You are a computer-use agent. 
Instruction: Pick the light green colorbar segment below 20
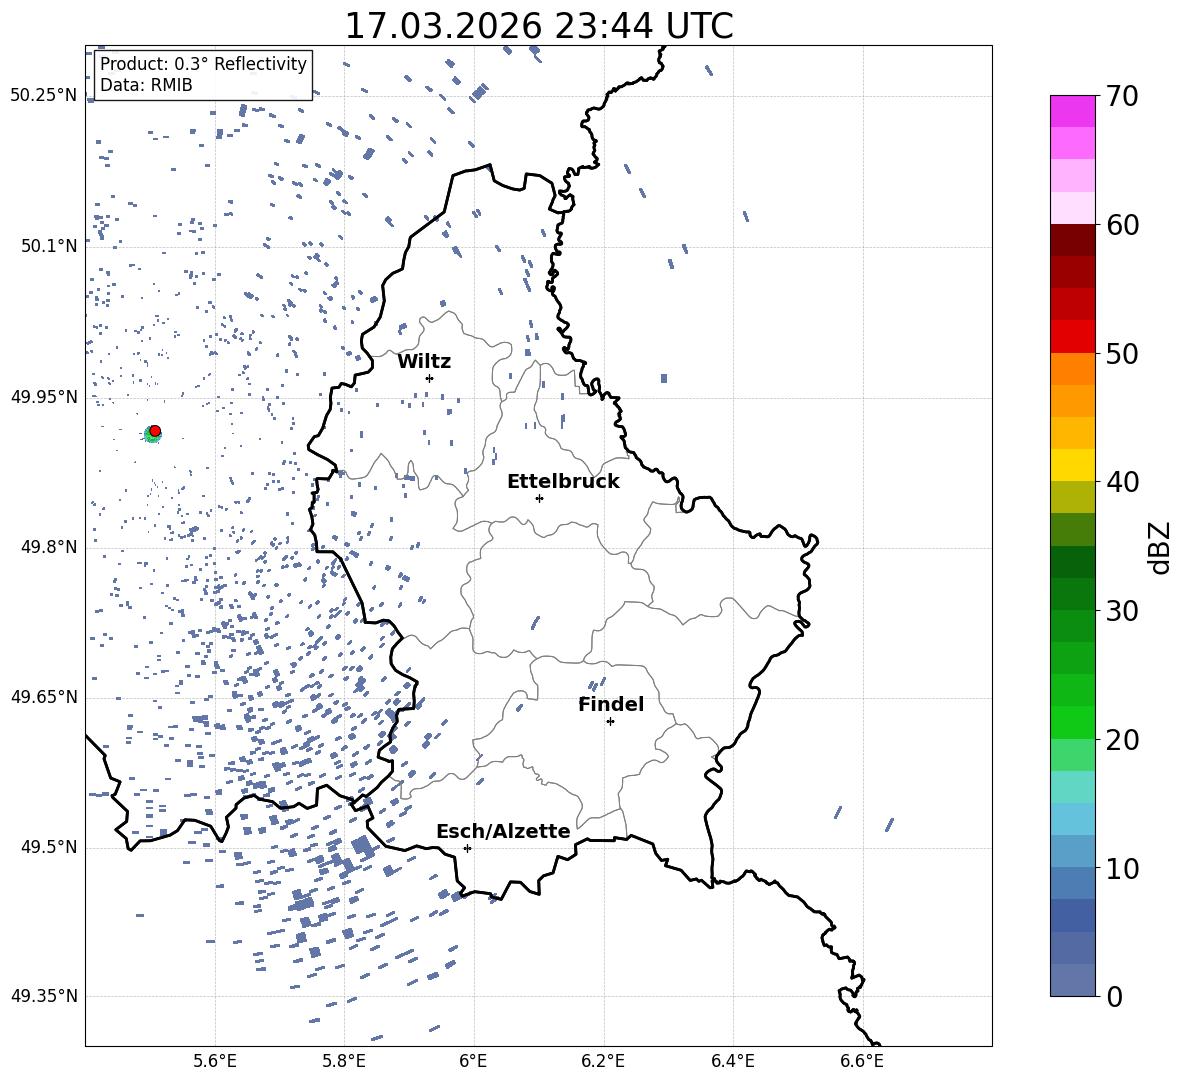coord(1072,755)
